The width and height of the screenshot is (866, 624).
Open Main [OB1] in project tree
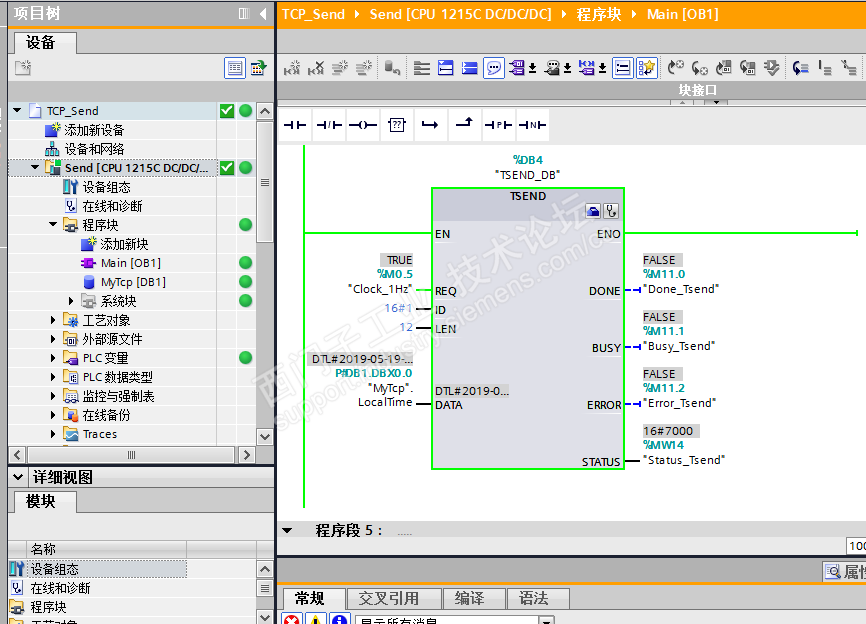(130, 263)
